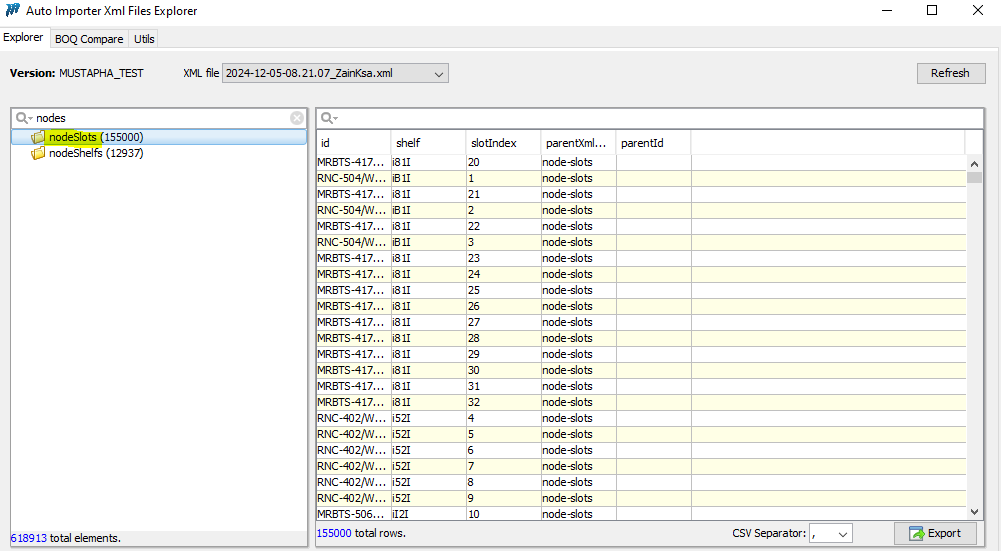Switch to the BOQ Compare tab
This screenshot has width=1001, height=551.
point(89,39)
